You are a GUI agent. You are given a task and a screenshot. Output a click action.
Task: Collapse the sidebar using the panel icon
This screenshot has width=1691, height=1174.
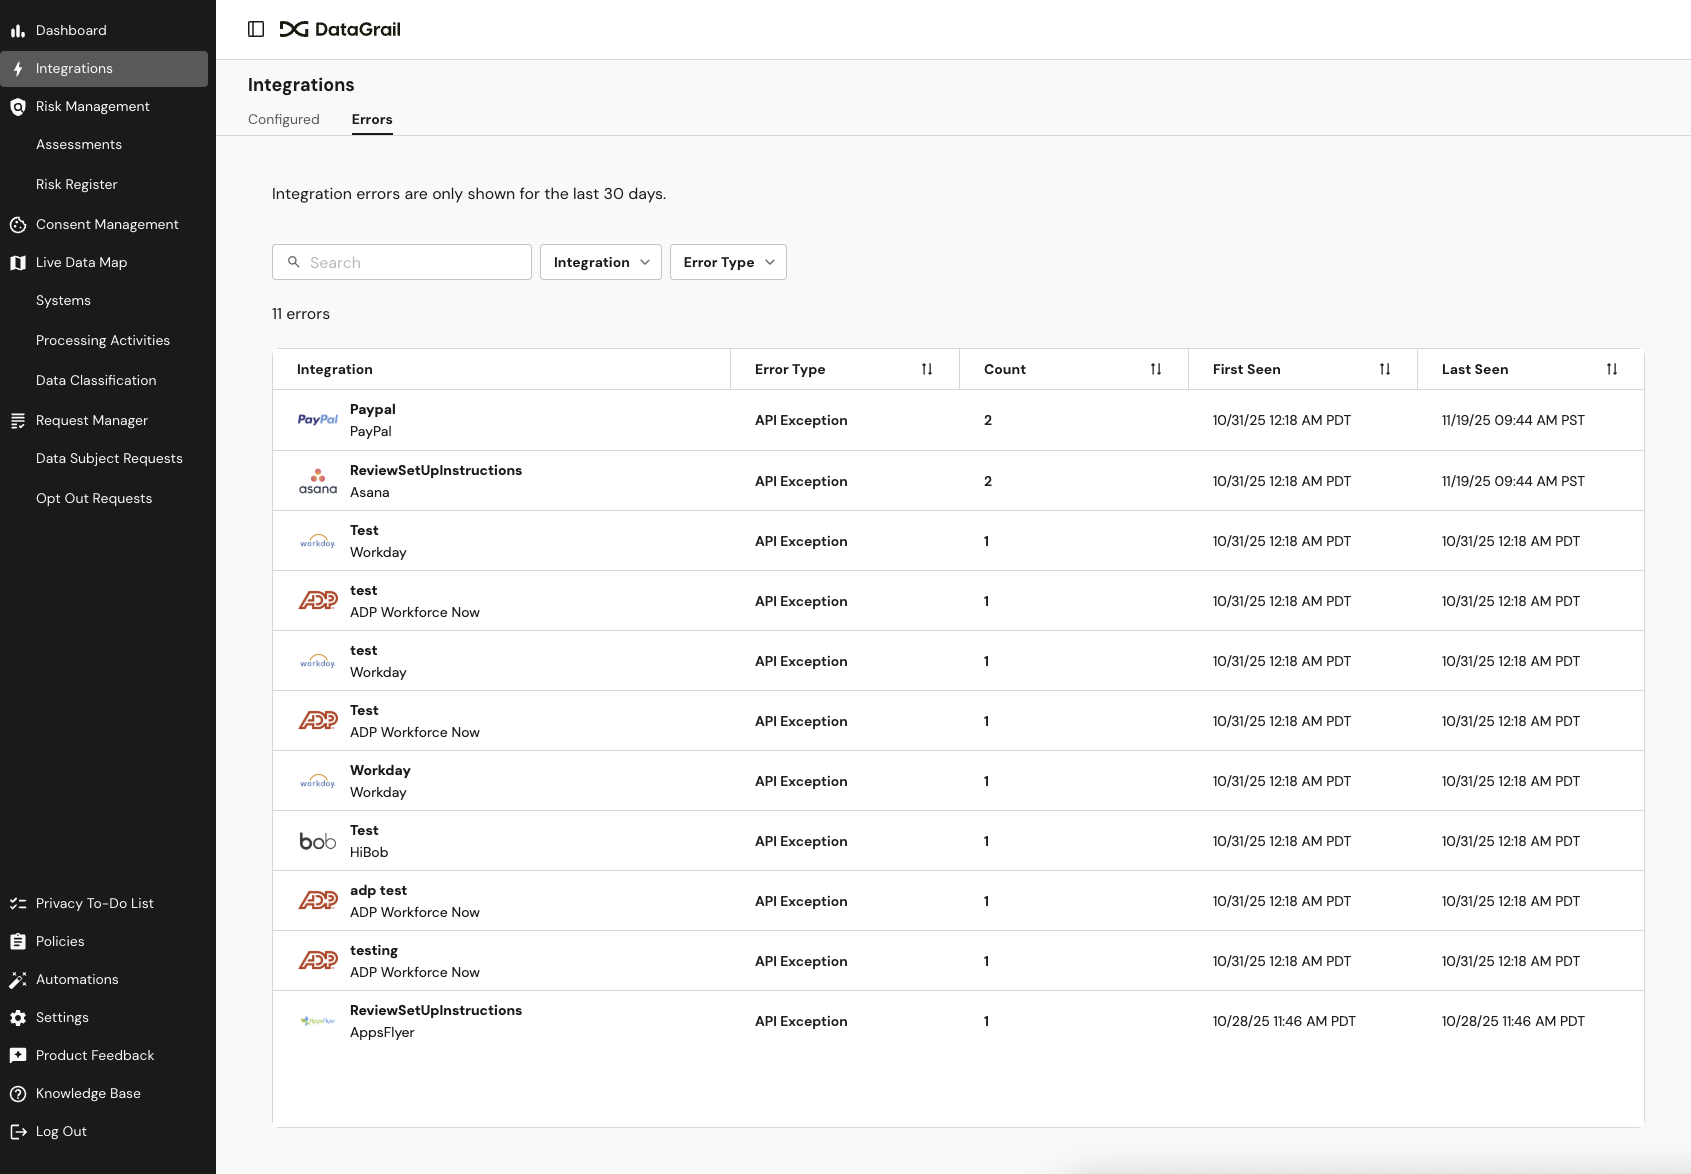tap(256, 29)
